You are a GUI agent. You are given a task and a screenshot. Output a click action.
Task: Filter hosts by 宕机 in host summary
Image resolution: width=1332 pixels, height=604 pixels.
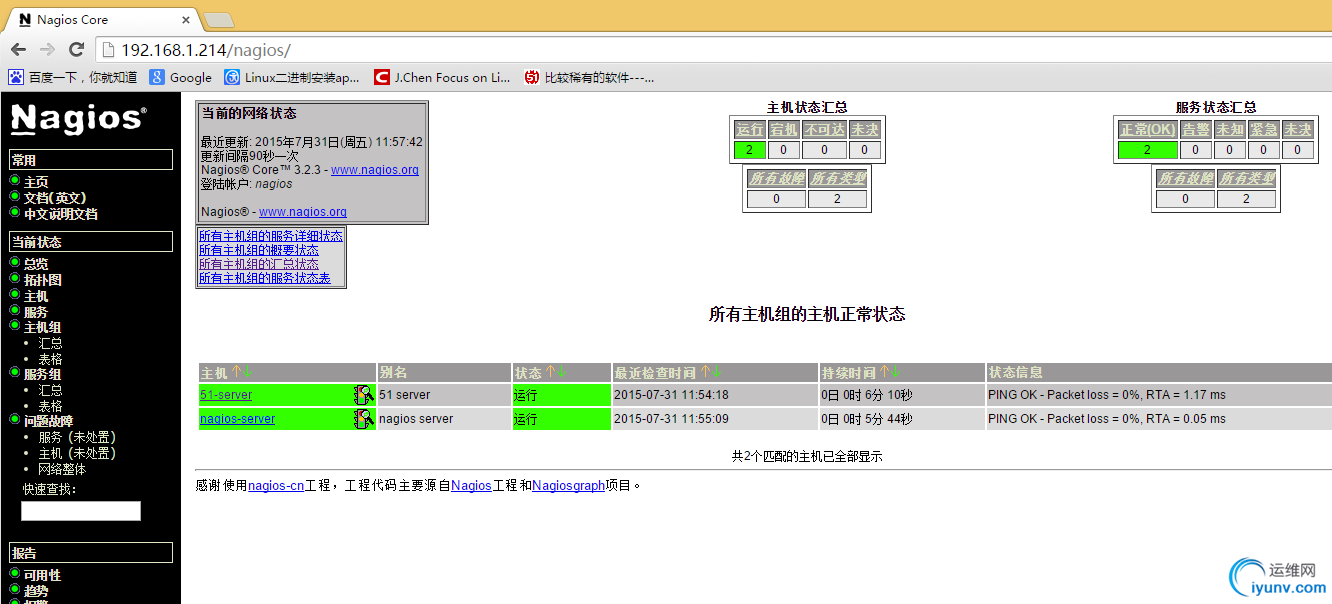click(x=783, y=129)
